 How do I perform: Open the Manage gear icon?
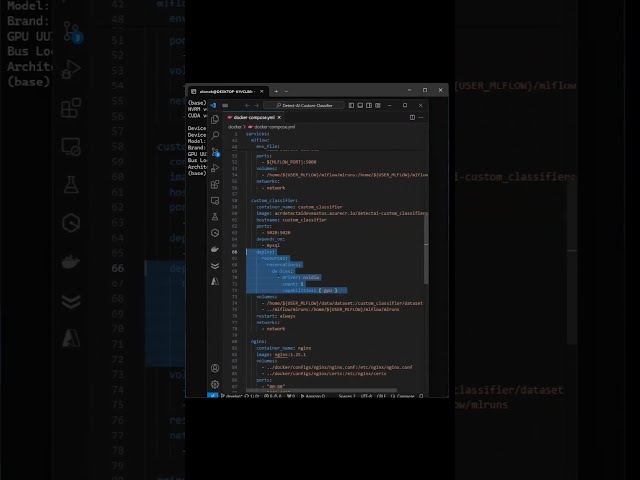click(x=215, y=384)
